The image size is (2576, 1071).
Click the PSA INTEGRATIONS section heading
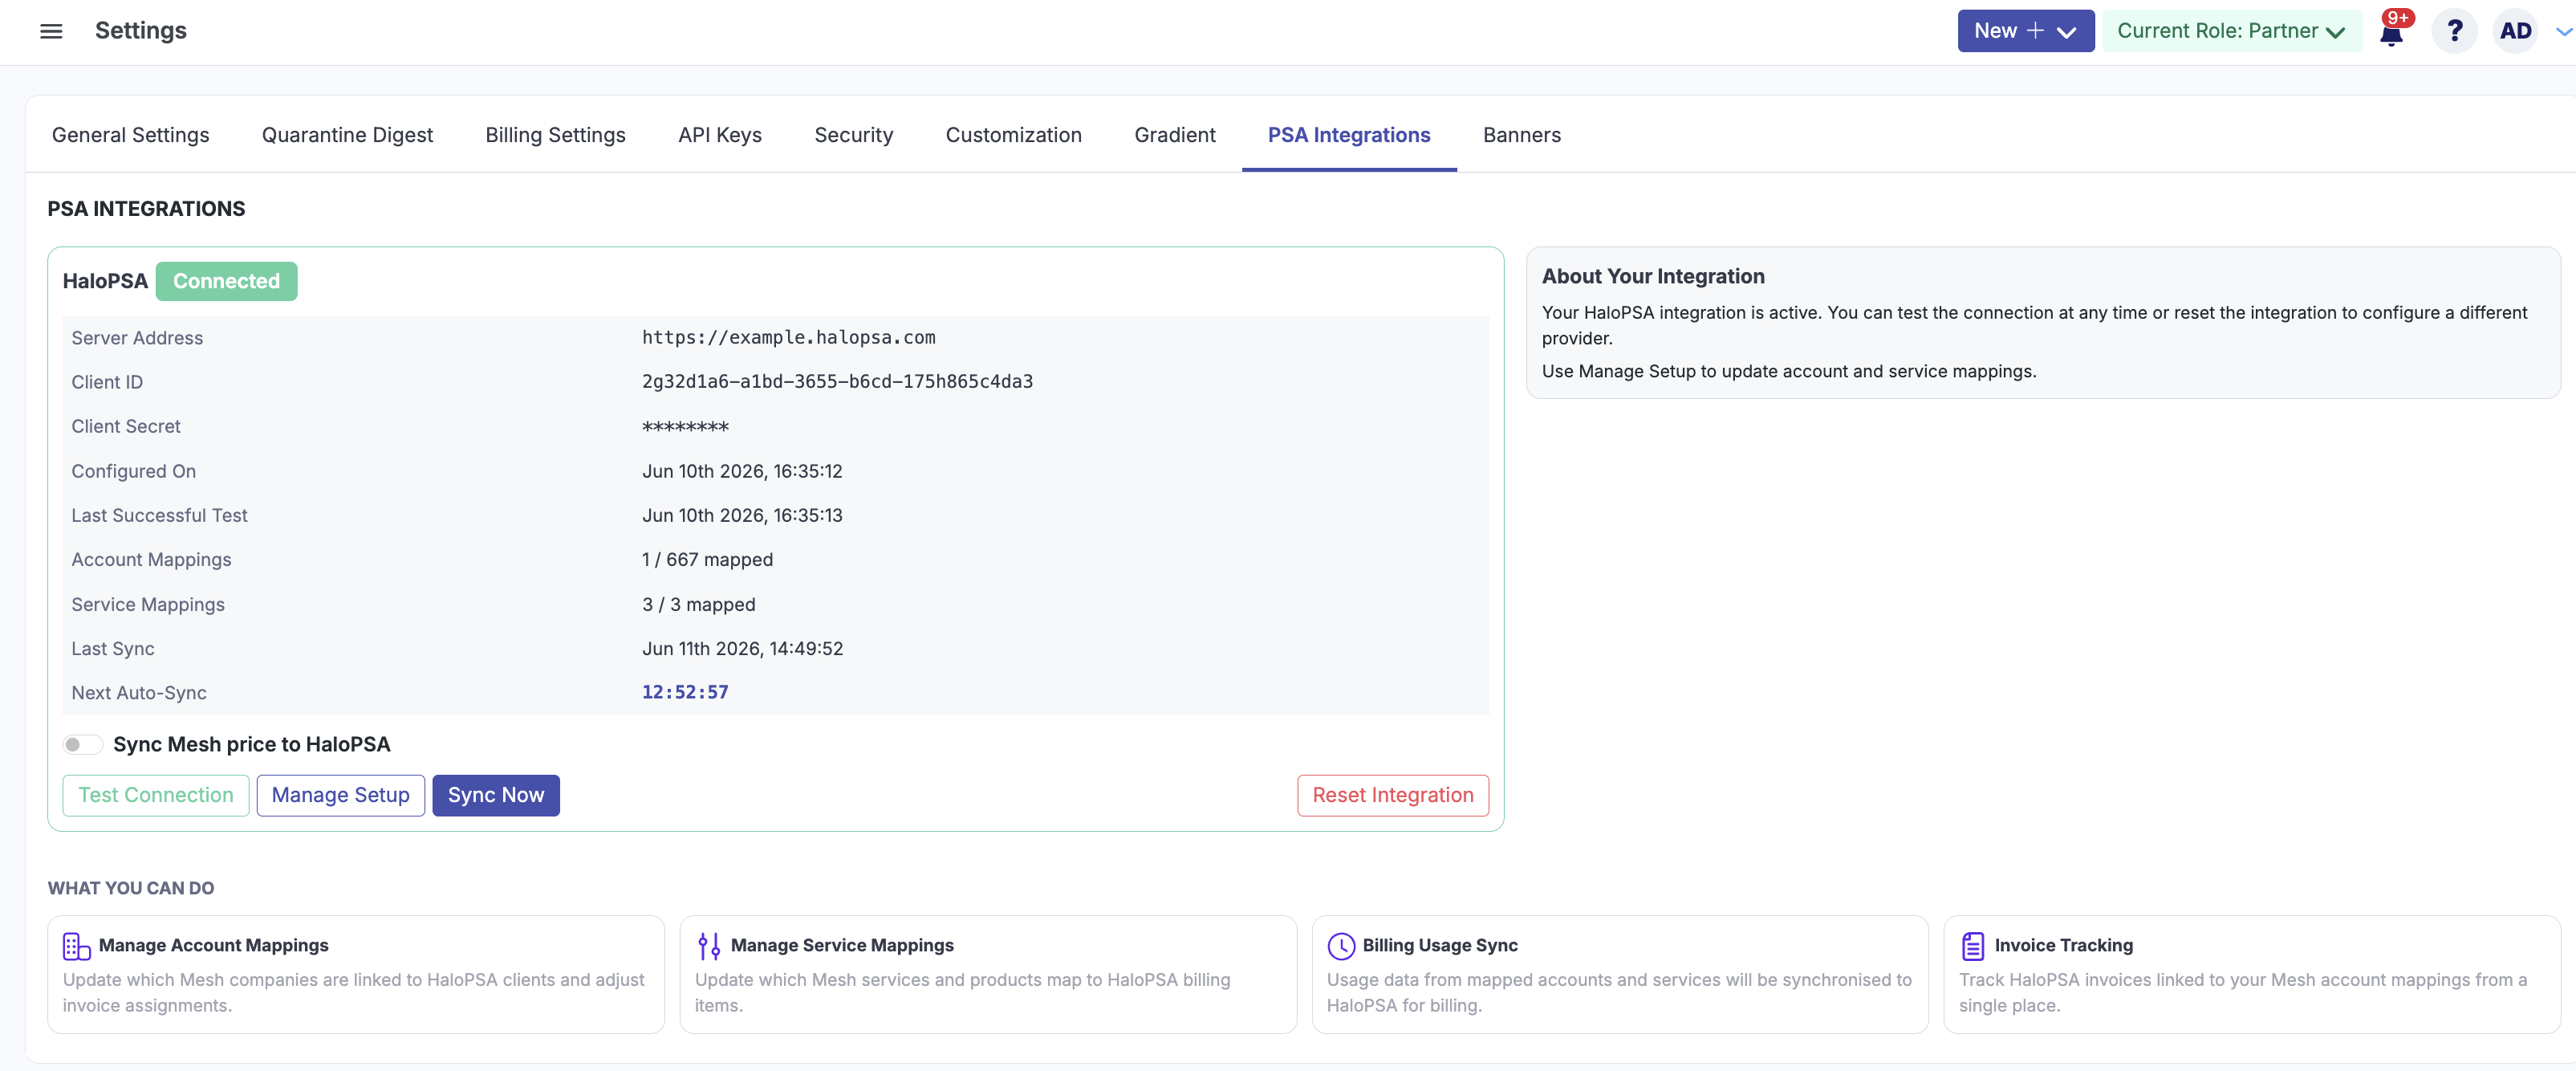pos(146,209)
